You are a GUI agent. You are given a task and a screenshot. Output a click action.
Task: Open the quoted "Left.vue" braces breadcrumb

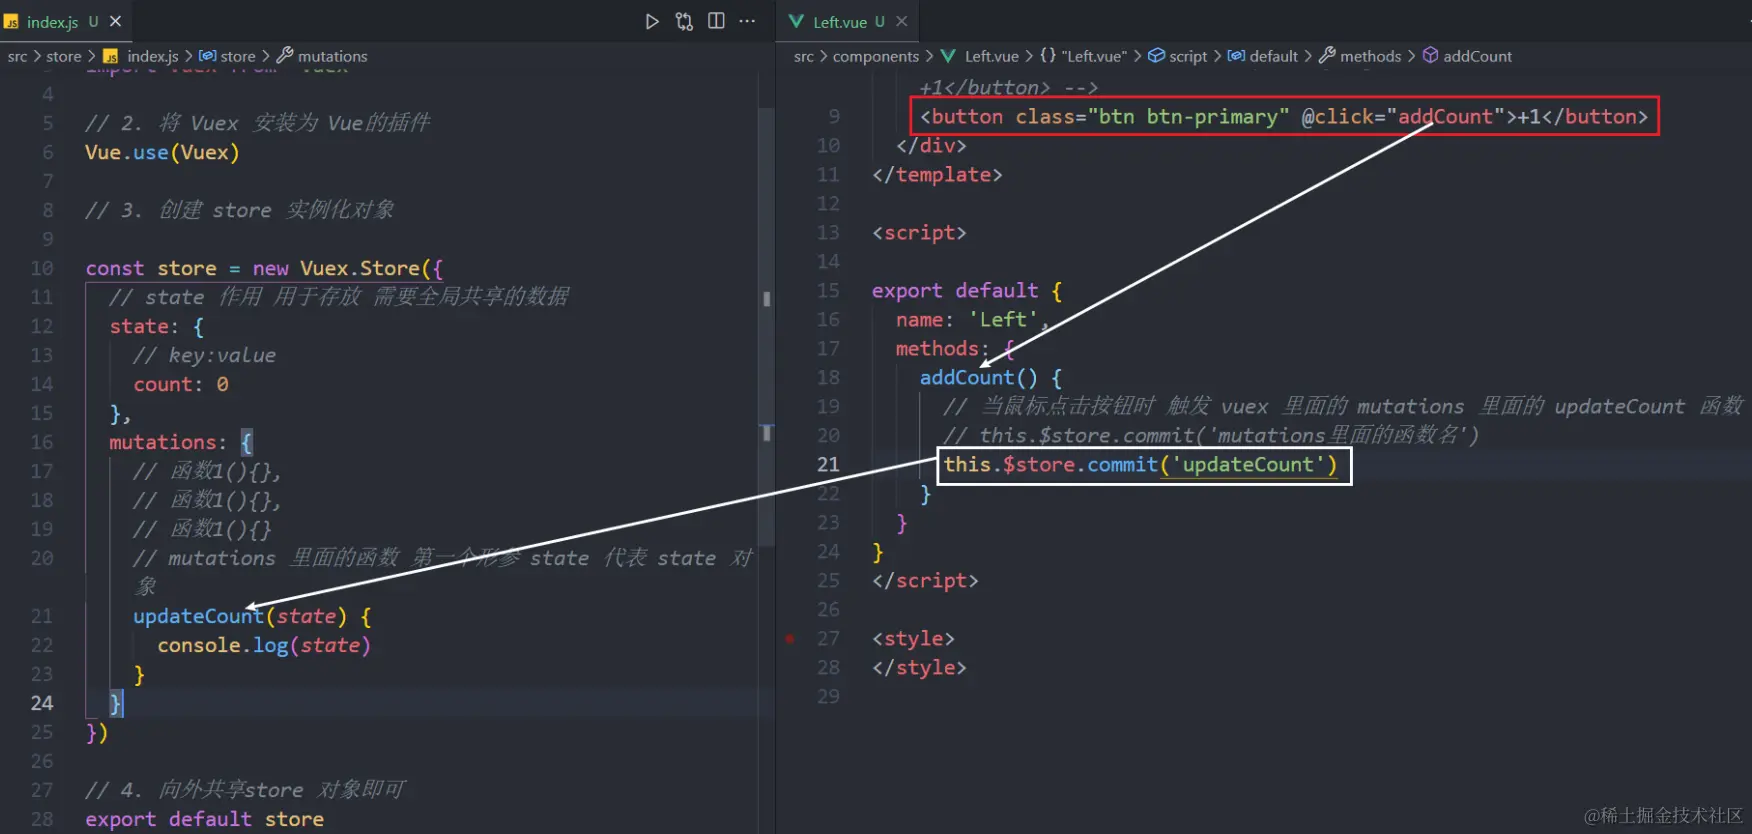tap(1083, 56)
